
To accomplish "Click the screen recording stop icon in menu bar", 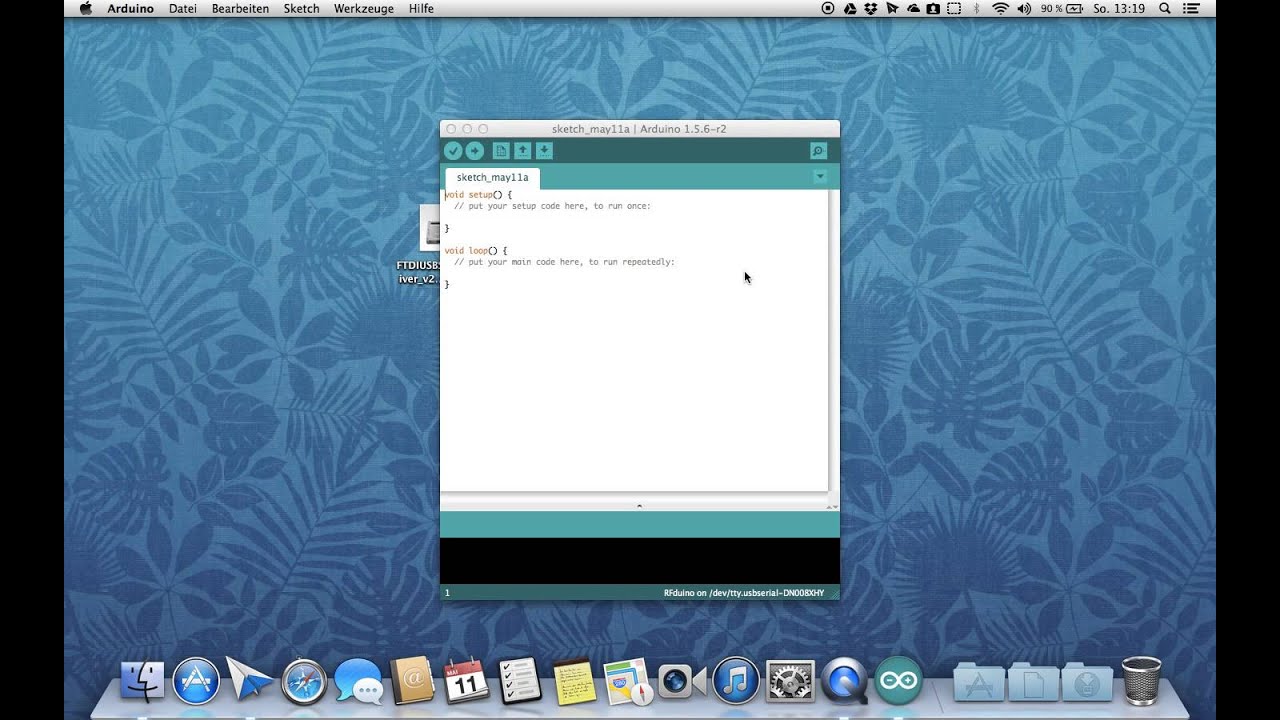I will tap(828, 8).
